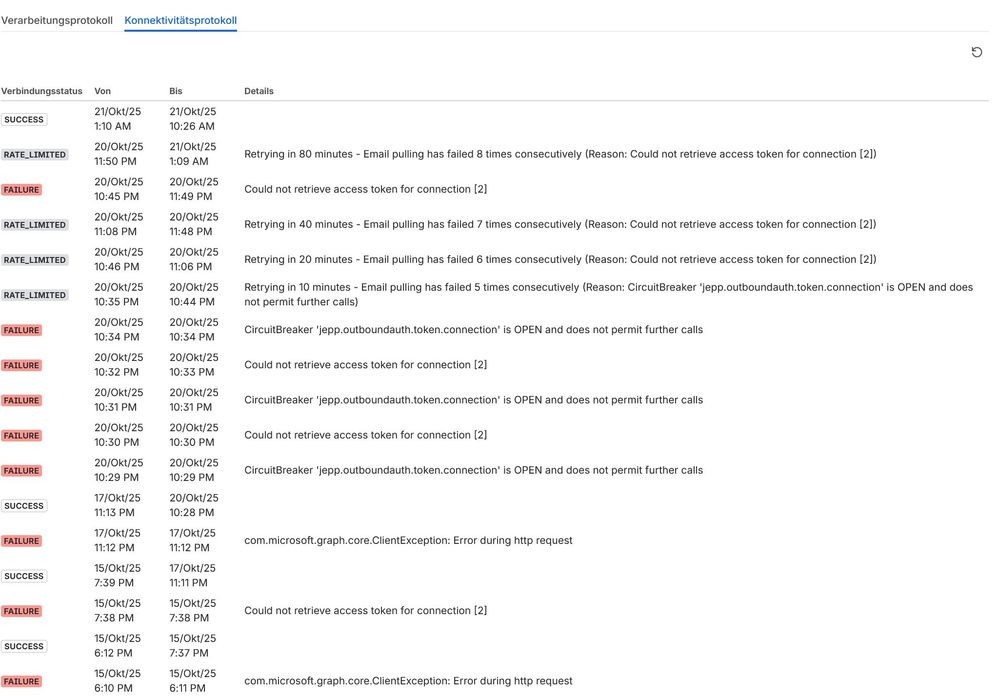Click RATE_LIMITED badge starting 20/Okt/25 11:50 PM
This screenshot has height=698, width=999.
34,155
